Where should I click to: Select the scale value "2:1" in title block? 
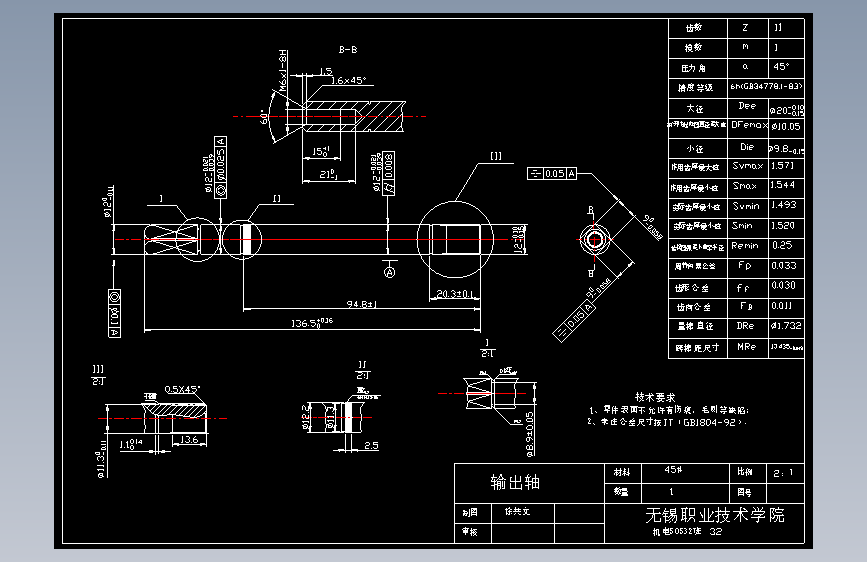click(783, 473)
